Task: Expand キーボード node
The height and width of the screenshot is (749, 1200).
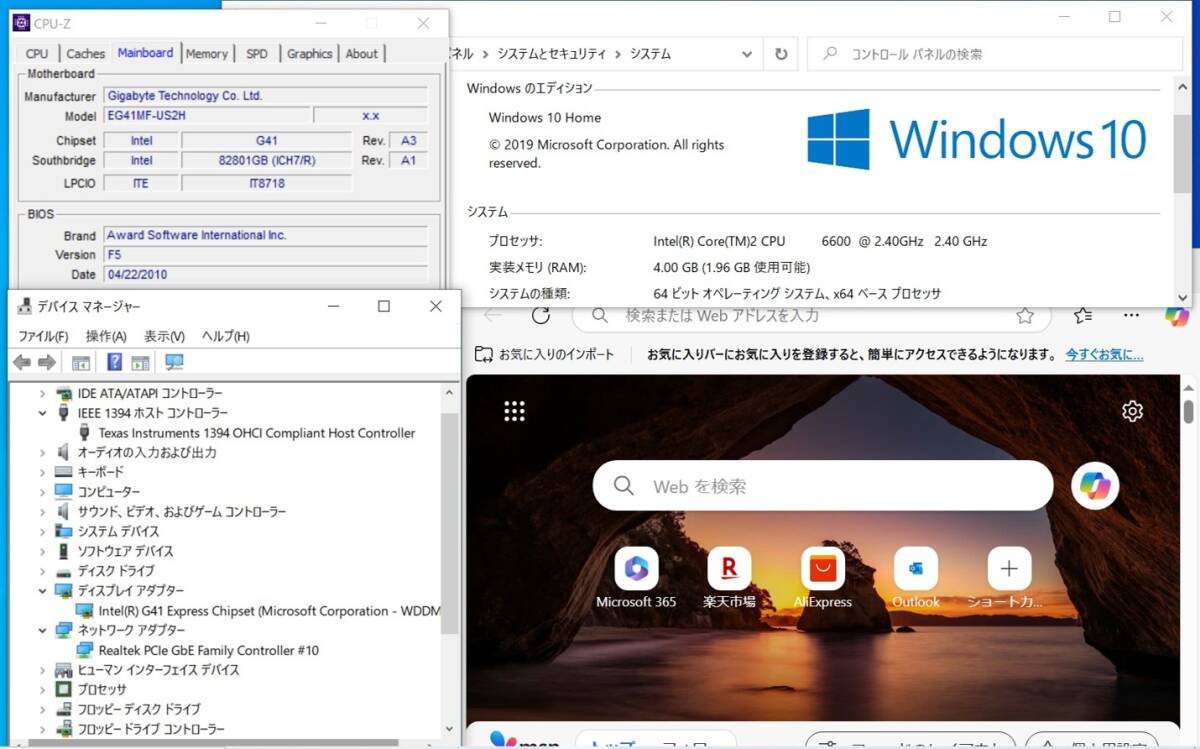Action: click(42, 472)
